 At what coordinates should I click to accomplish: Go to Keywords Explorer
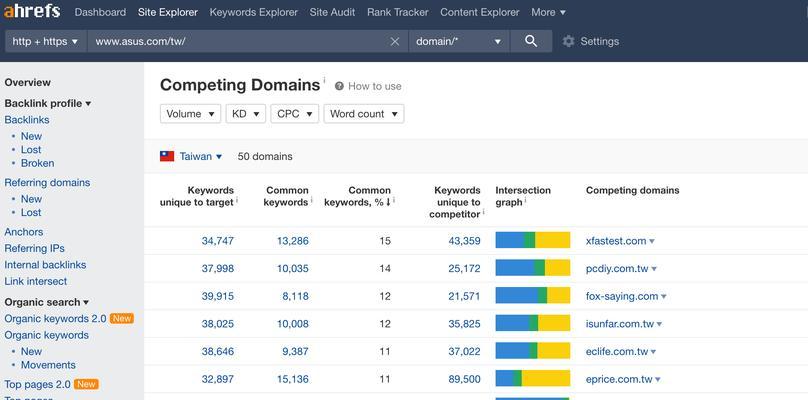point(254,12)
